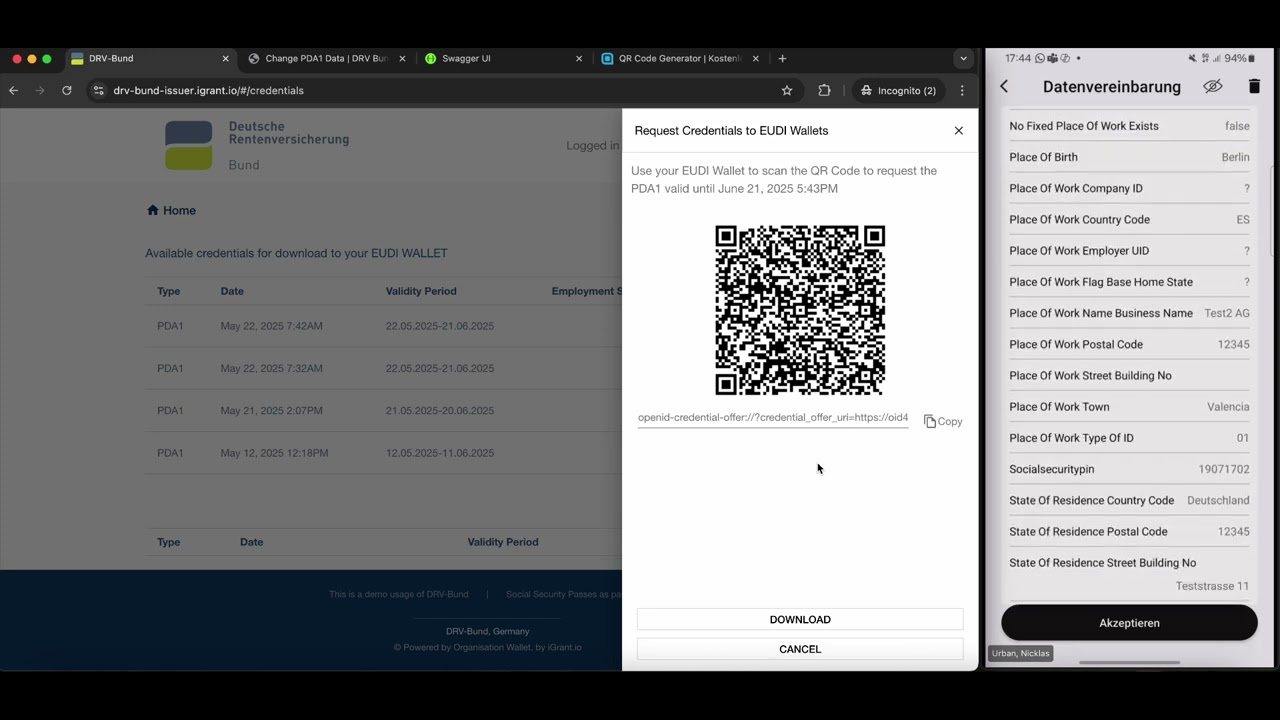Click the Place Of Birth Berlin row
This screenshot has height=720, width=1280.
pos(1129,157)
